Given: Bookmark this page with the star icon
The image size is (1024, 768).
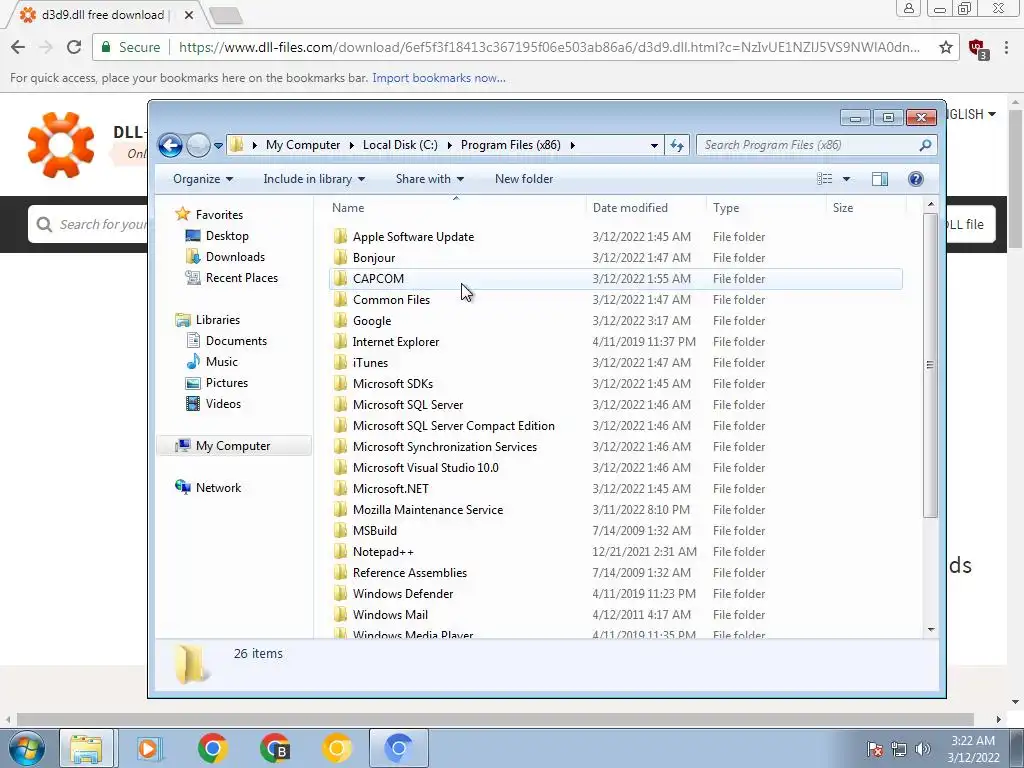Looking at the screenshot, I should pos(946,47).
